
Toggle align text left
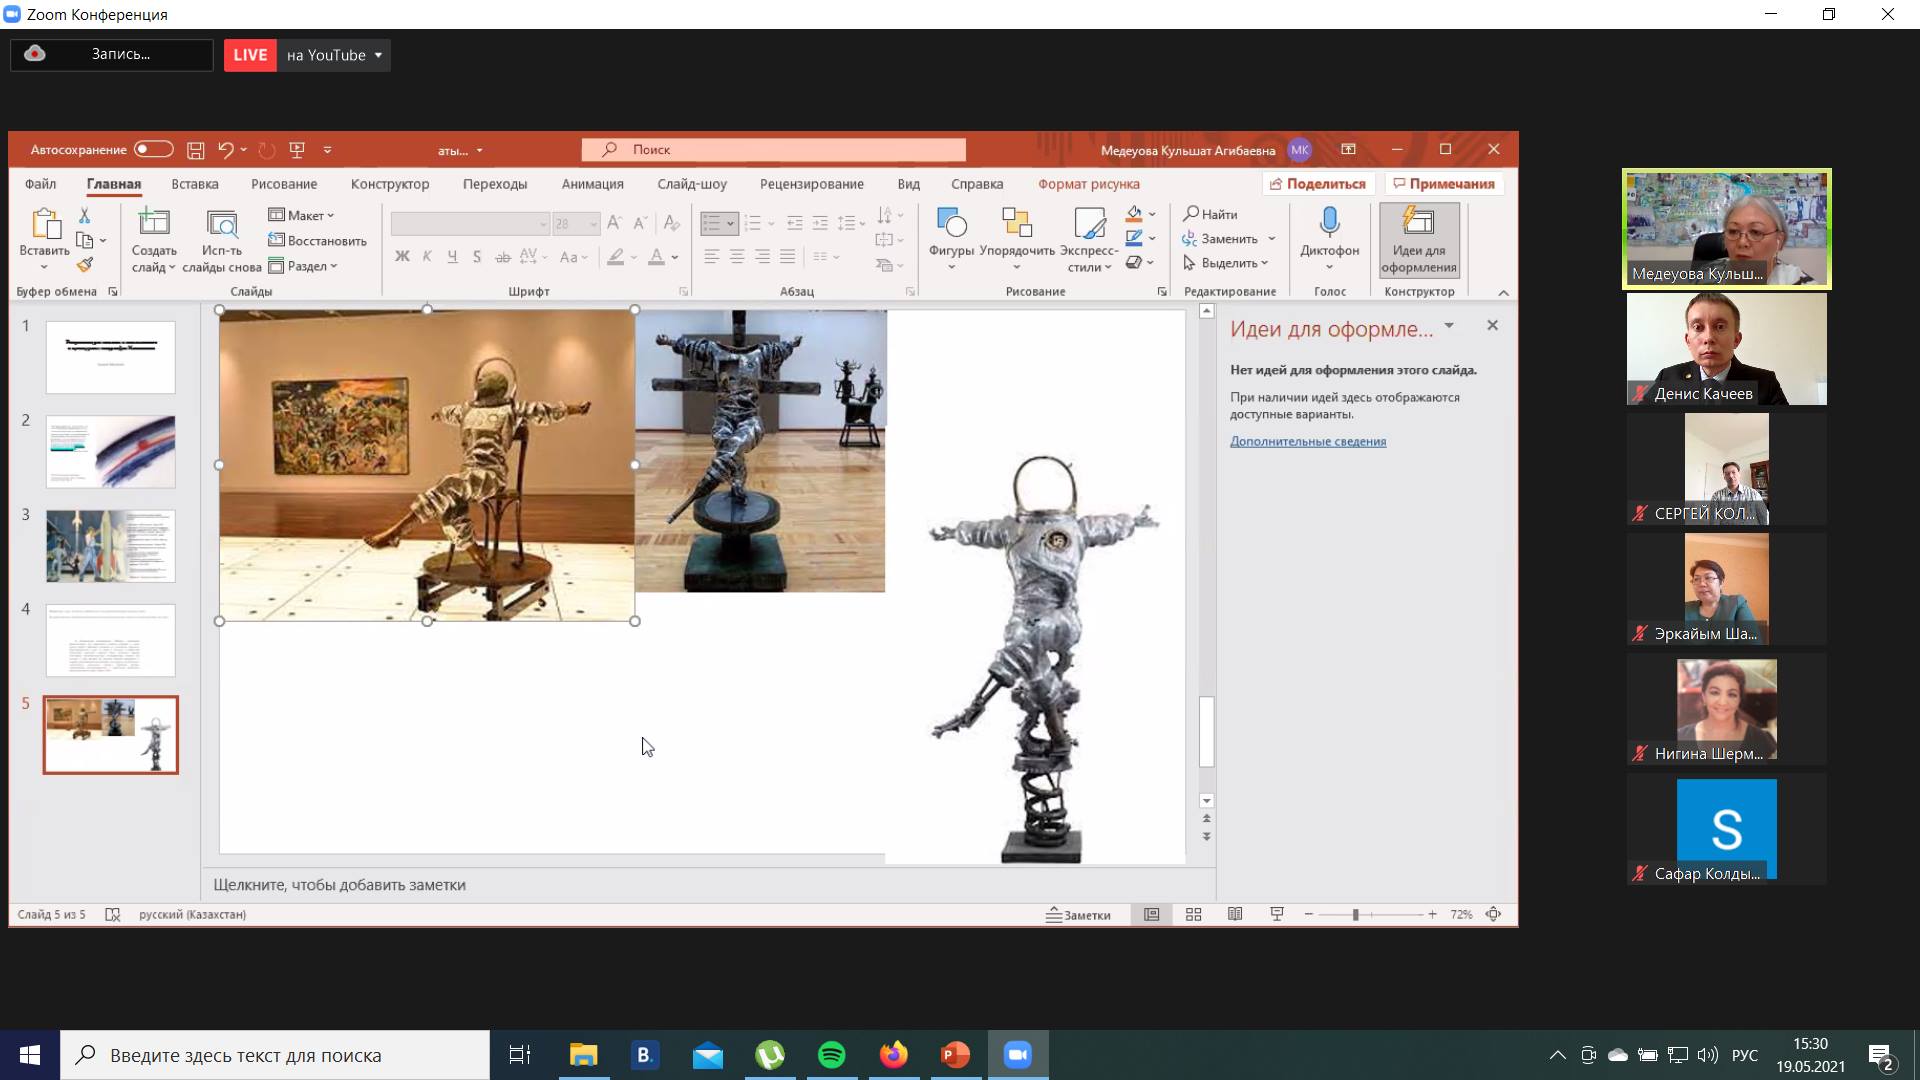pos(711,257)
